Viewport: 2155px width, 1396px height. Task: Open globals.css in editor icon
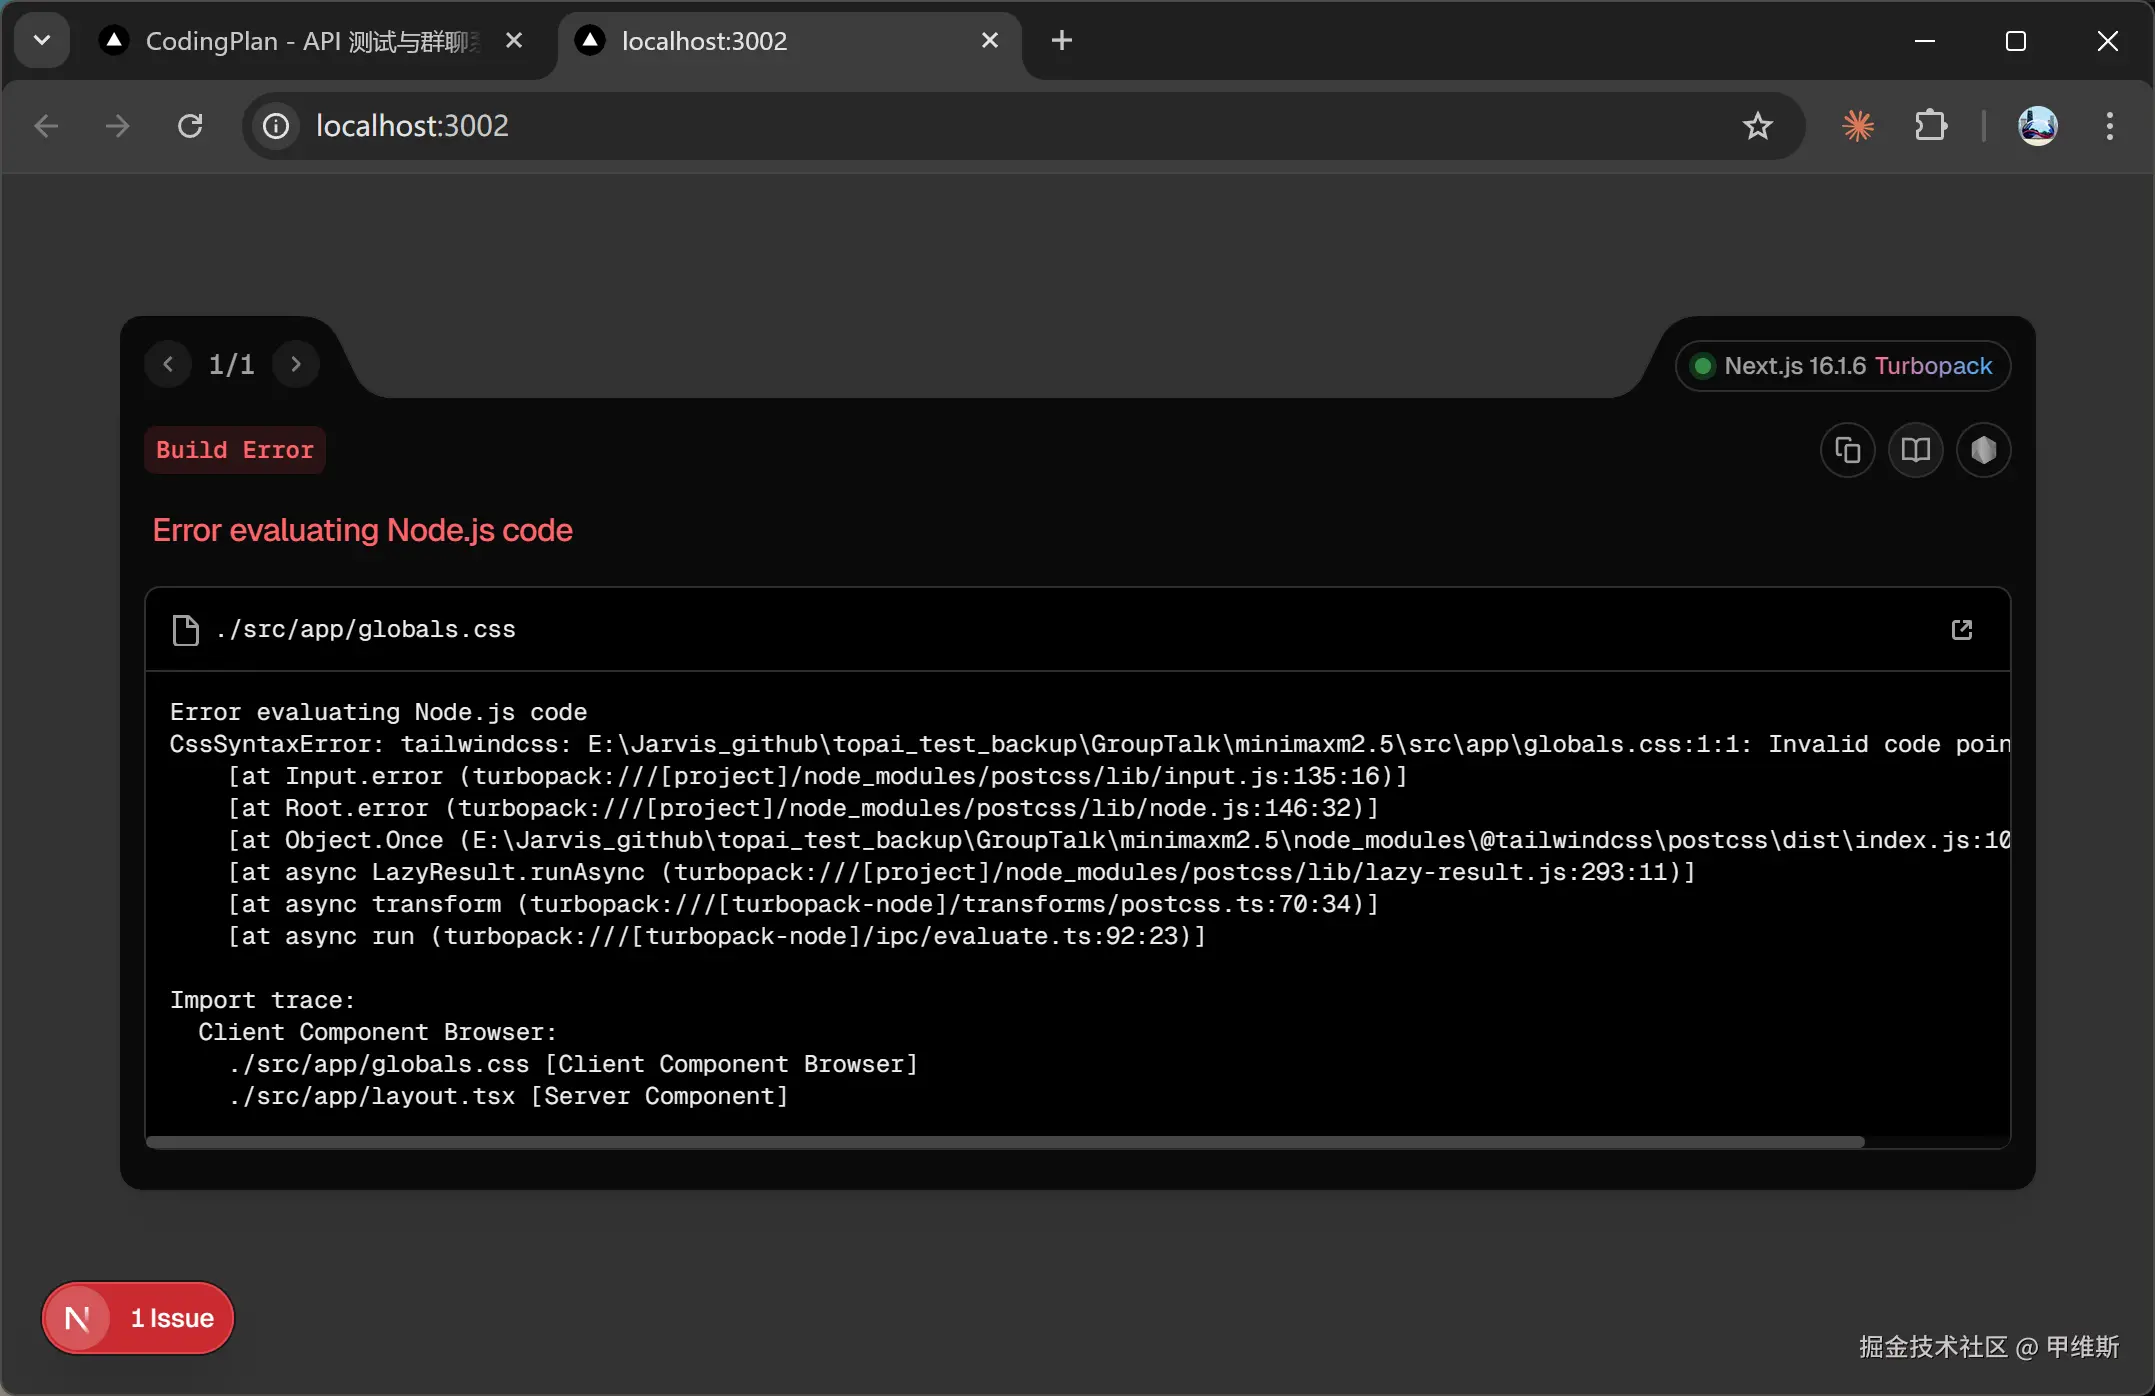pos(1961,629)
